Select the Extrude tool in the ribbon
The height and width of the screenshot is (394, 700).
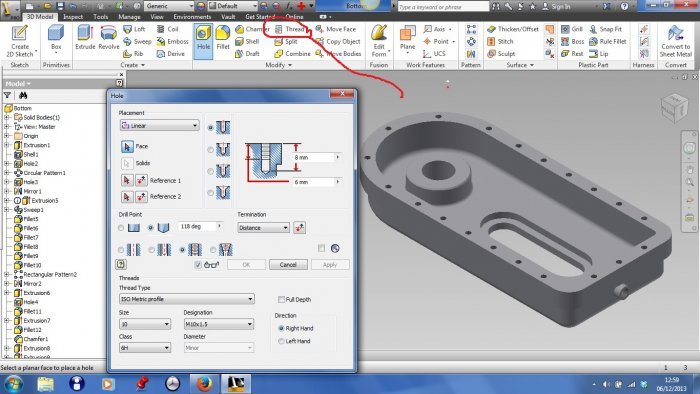coord(85,37)
